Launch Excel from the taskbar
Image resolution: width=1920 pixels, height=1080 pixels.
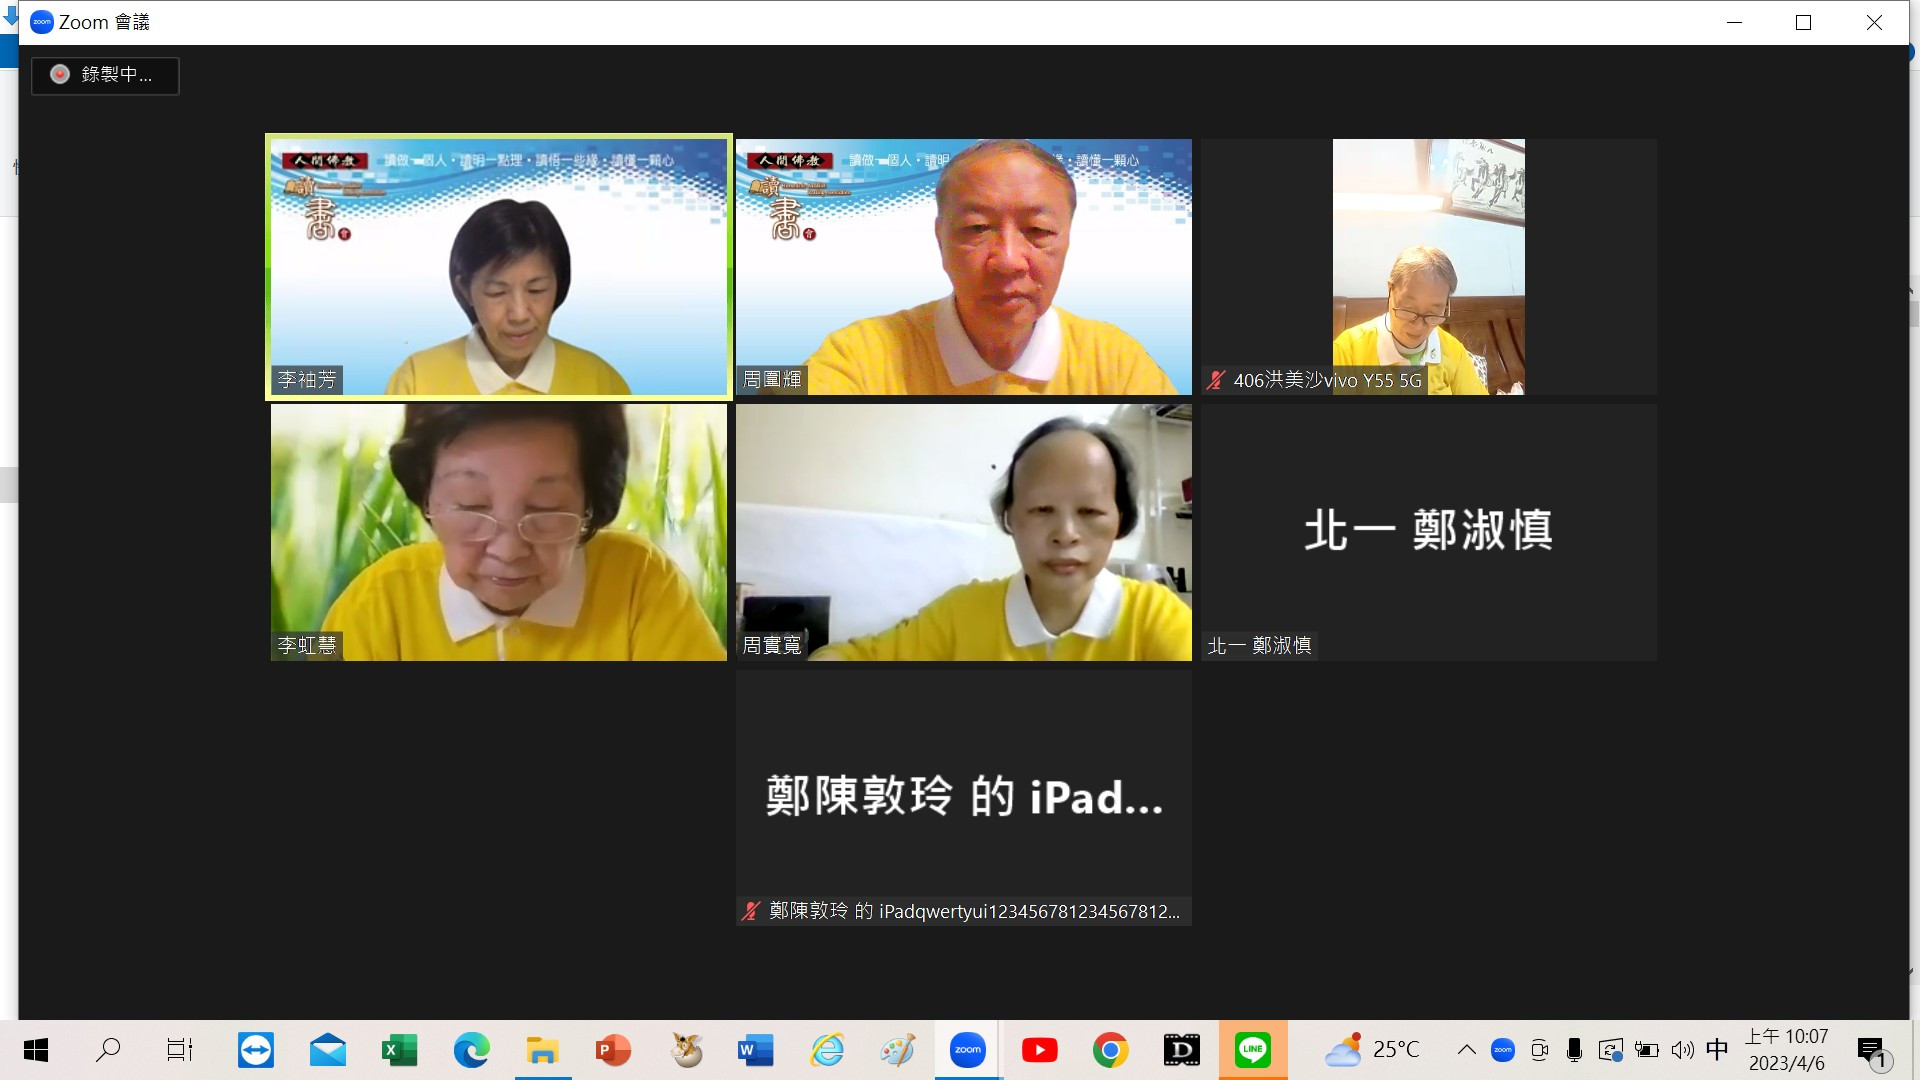(x=399, y=1050)
